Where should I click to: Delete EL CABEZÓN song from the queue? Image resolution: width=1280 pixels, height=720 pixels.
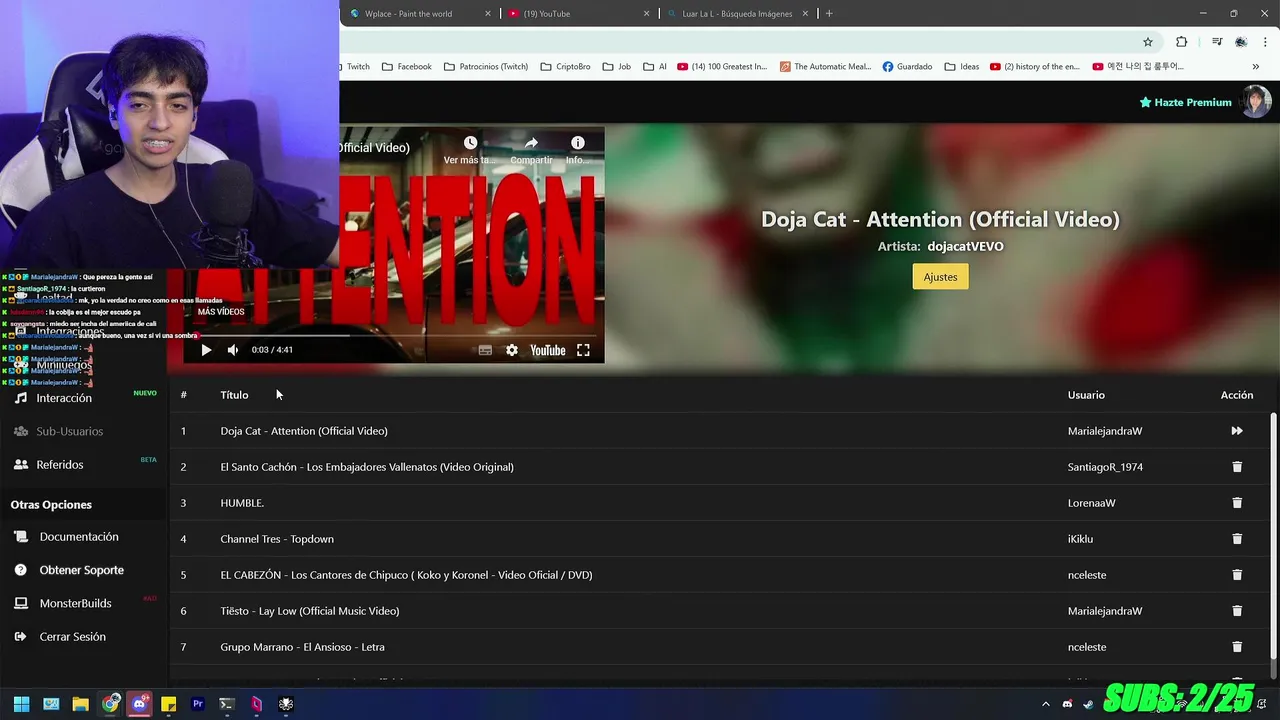click(1237, 575)
